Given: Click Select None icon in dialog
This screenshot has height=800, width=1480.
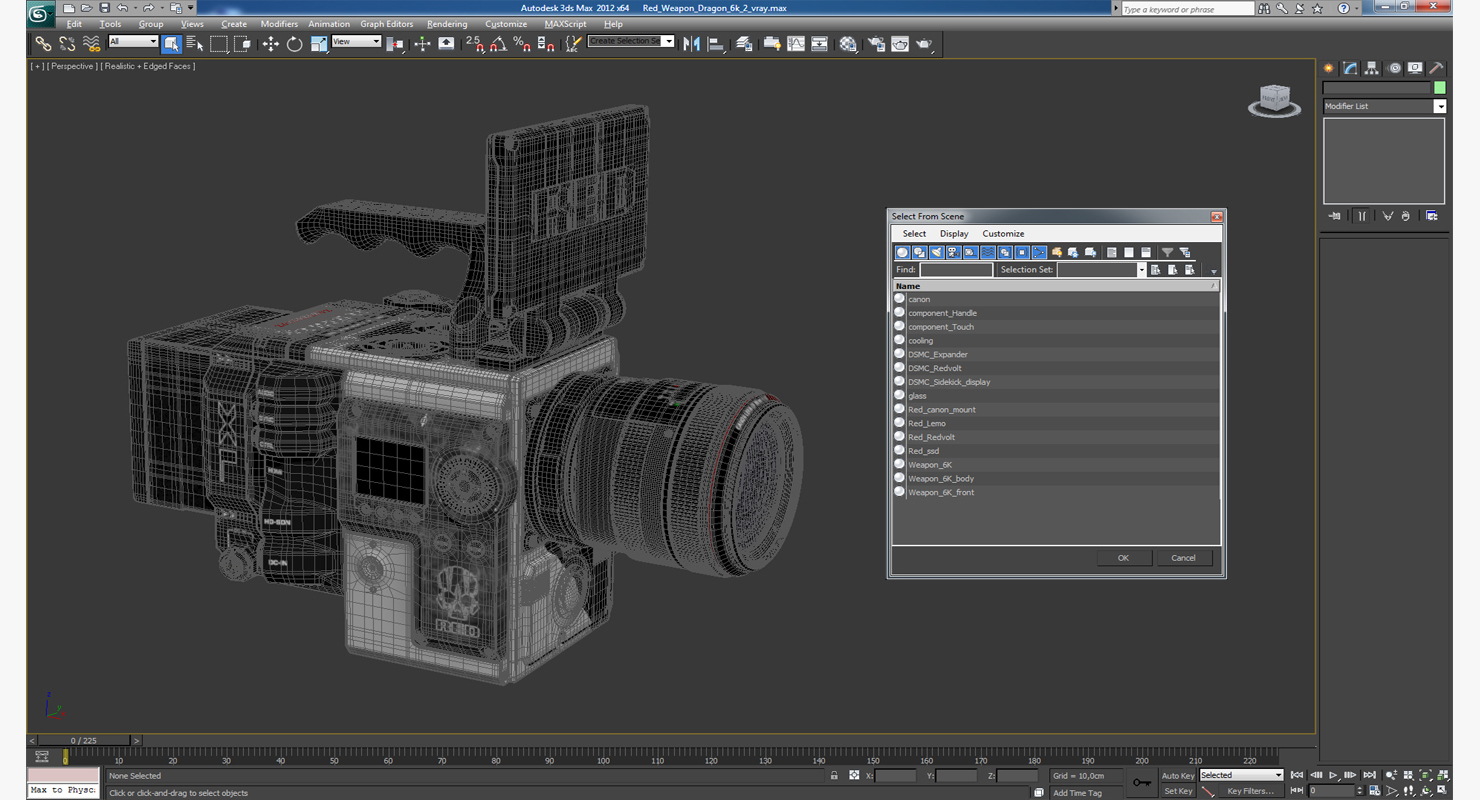Looking at the screenshot, I should (x=1128, y=253).
